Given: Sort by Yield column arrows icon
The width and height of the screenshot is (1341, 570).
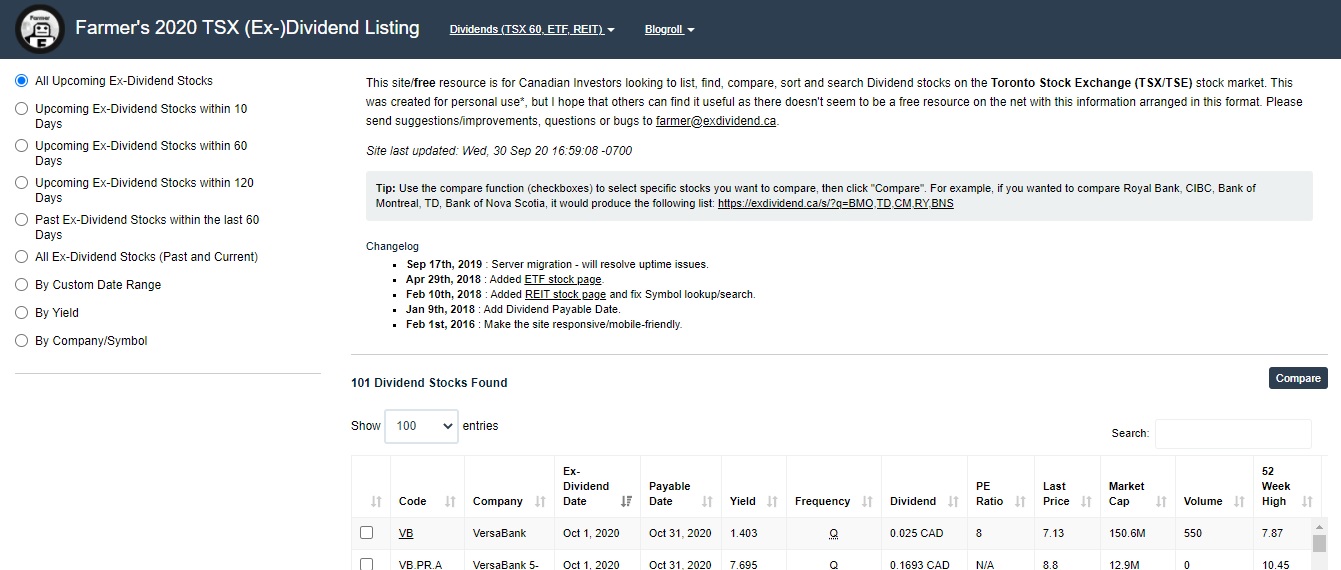Looking at the screenshot, I should point(772,502).
